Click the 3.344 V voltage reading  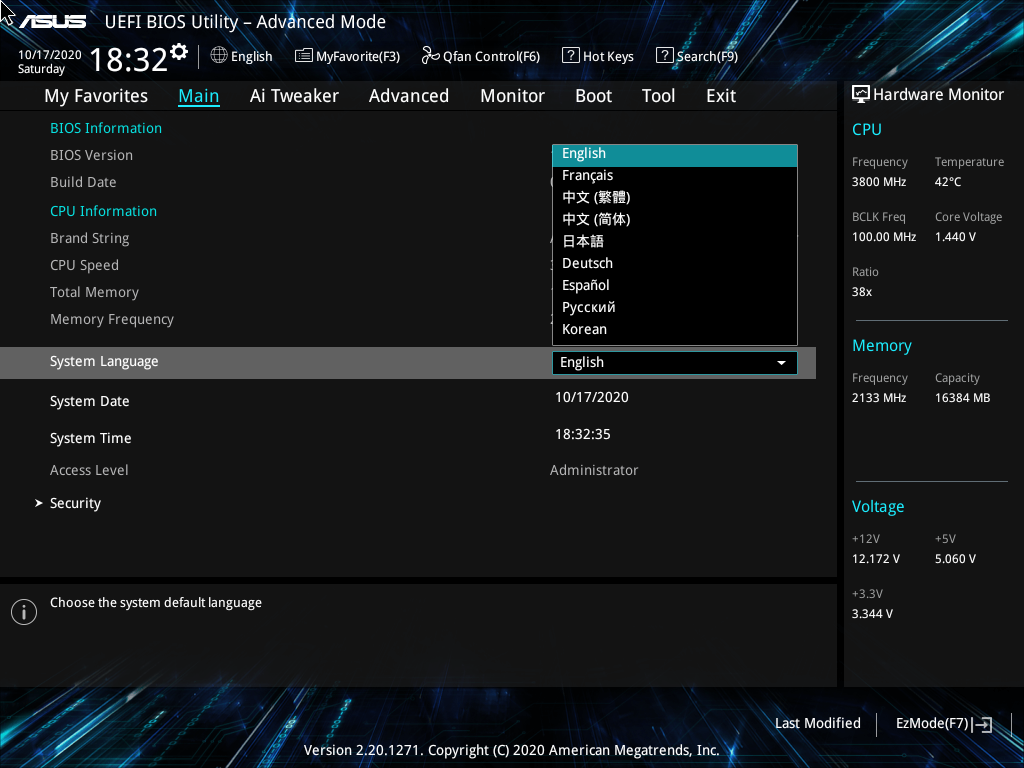(x=872, y=614)
